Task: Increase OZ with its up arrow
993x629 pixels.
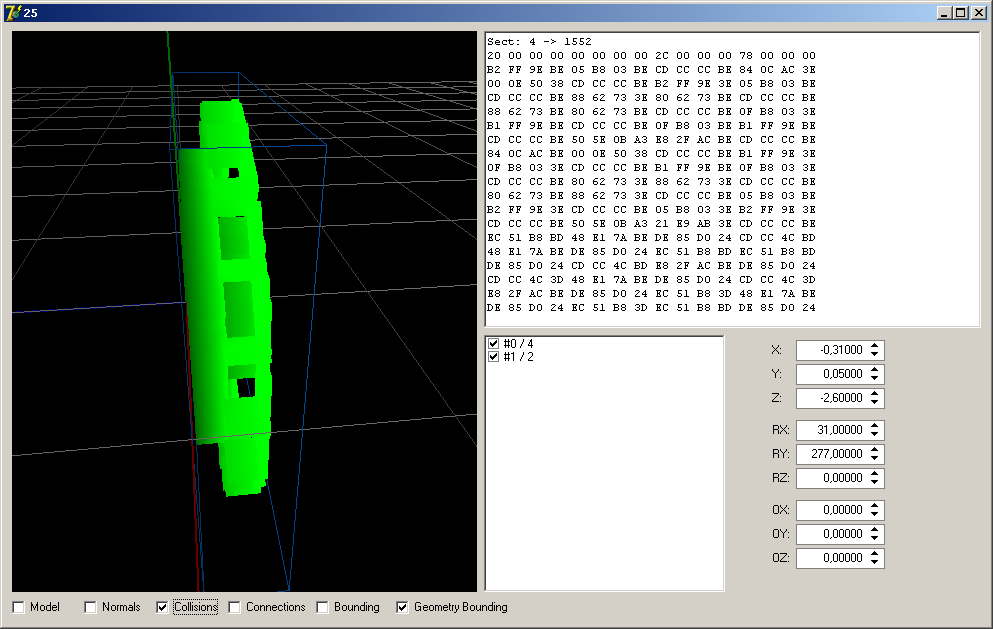Action: pos(875,553)
